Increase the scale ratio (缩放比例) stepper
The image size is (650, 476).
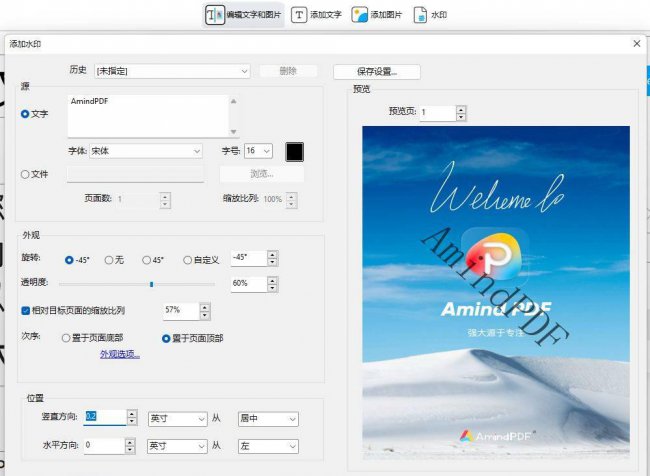point(291,196)
